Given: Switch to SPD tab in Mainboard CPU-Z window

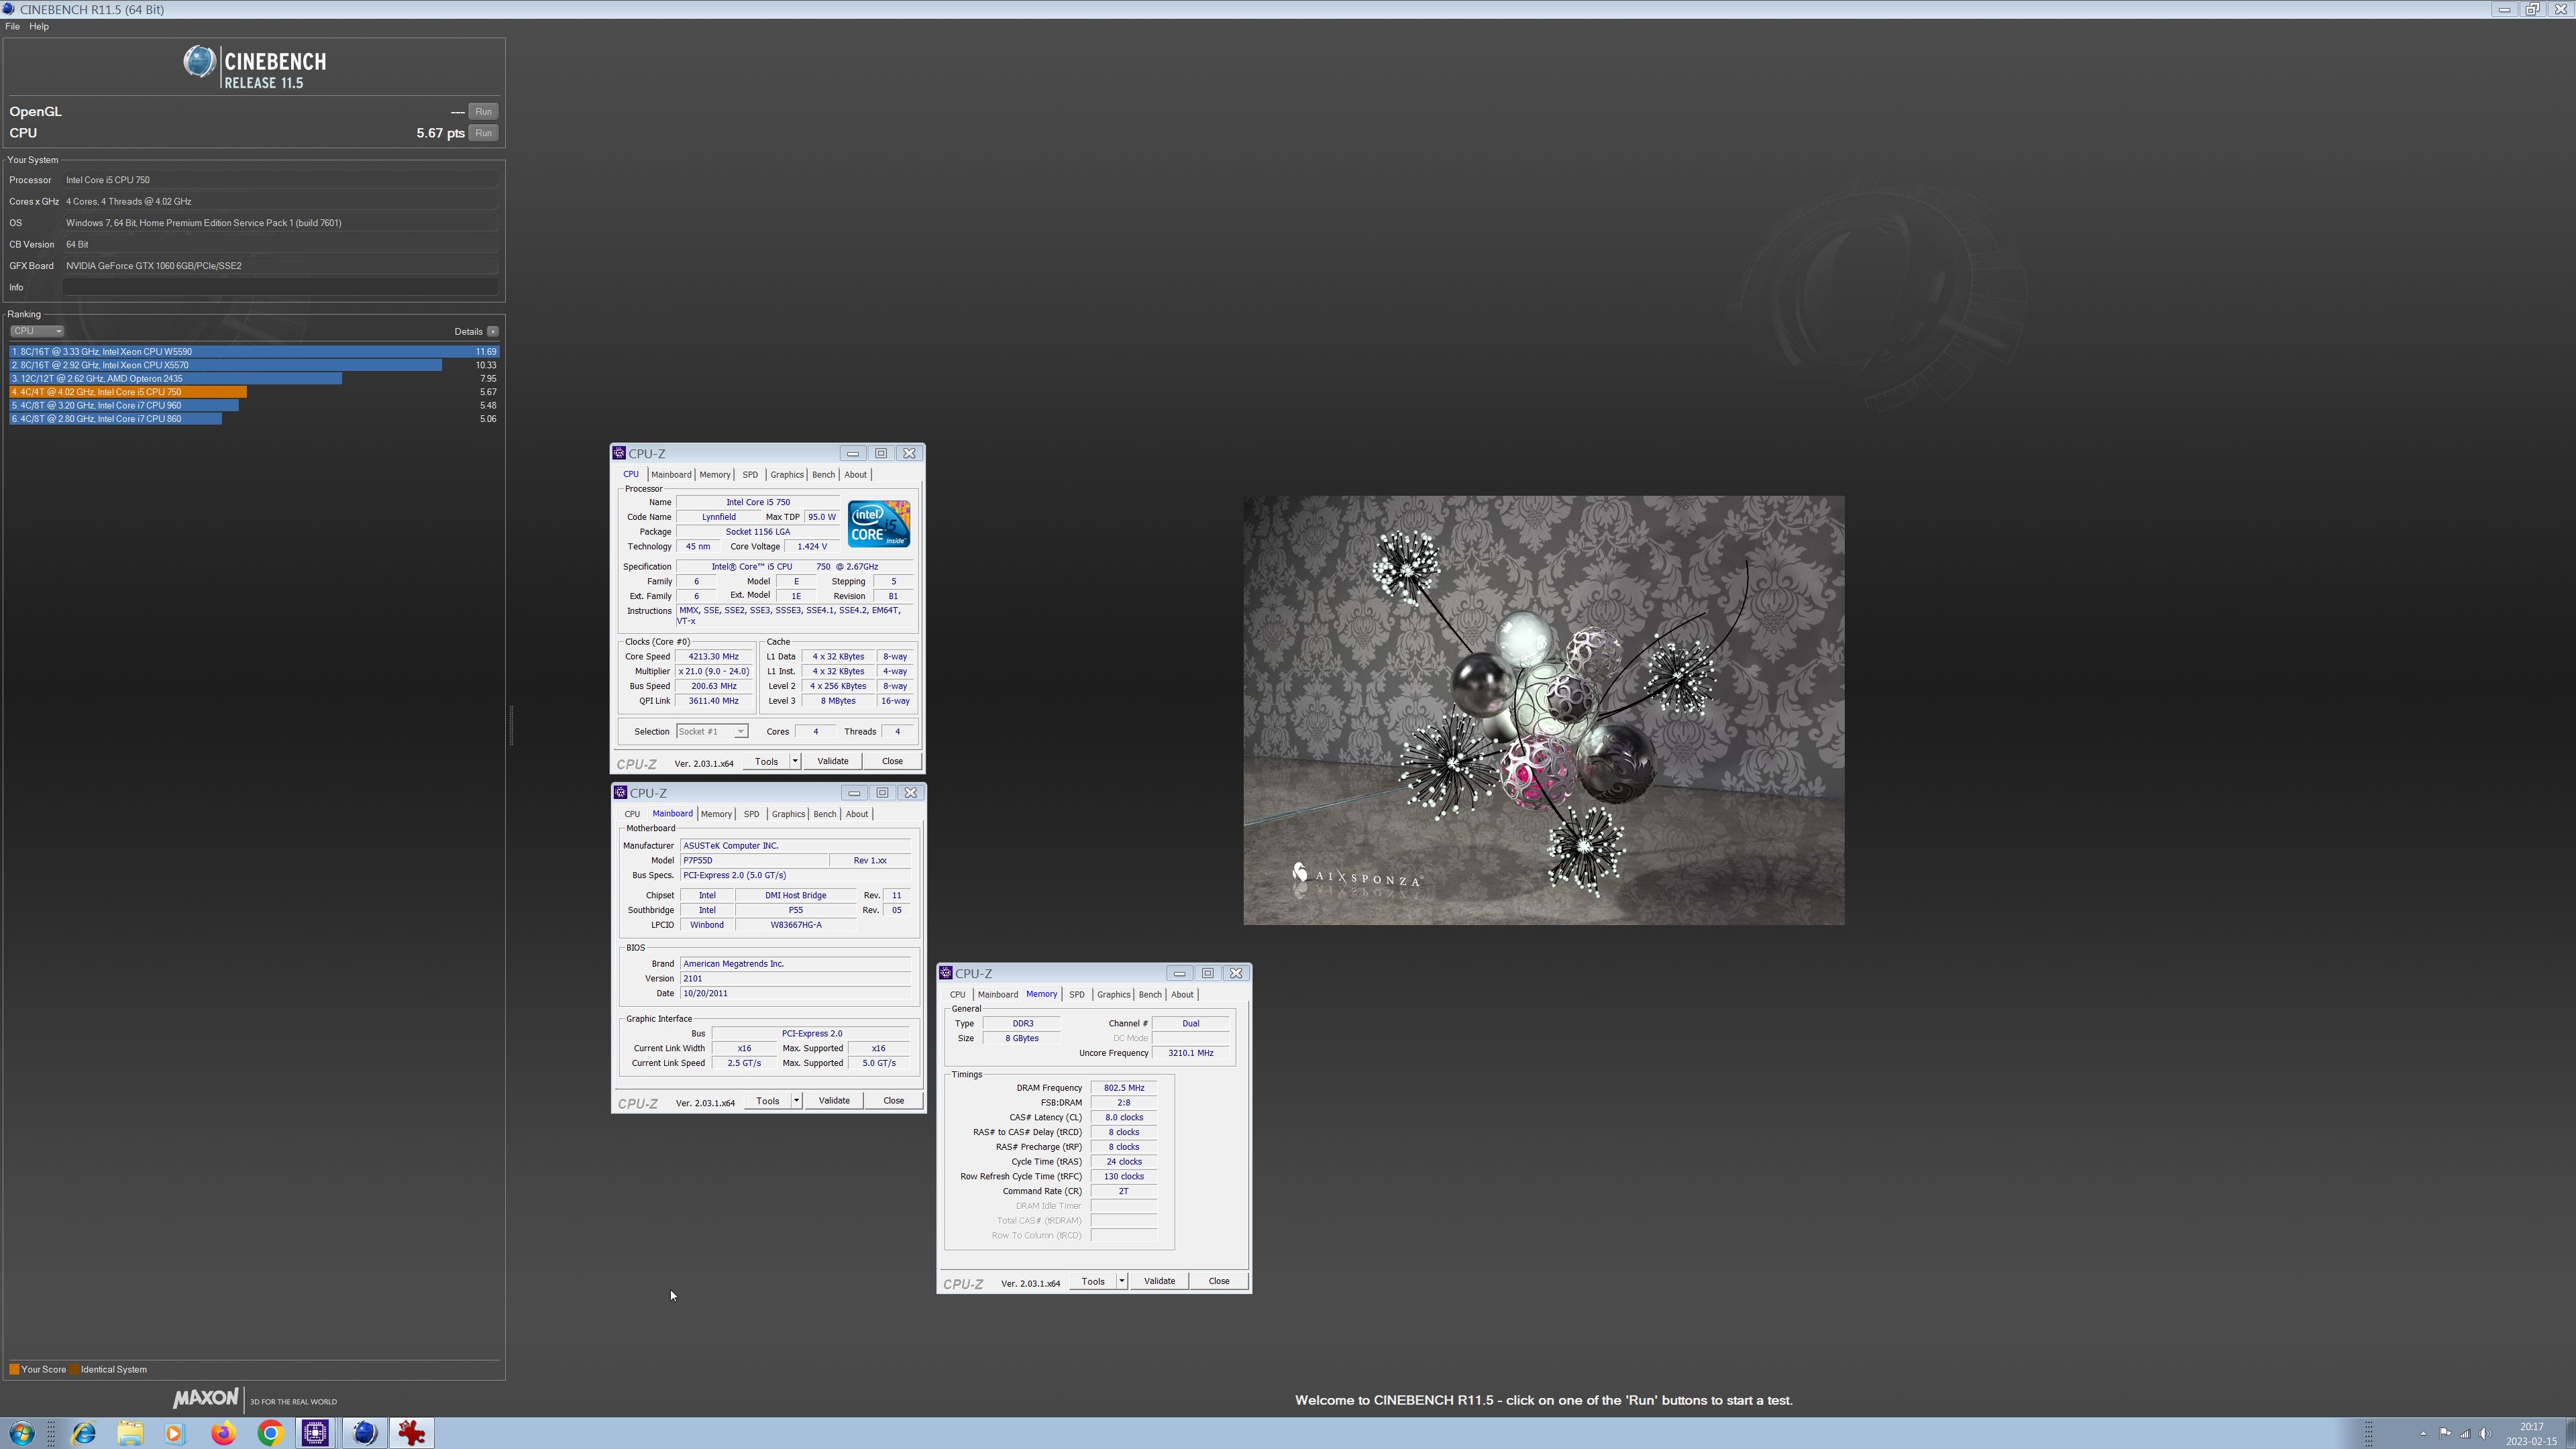Looking at the screenshot, I should coord(751,814).
